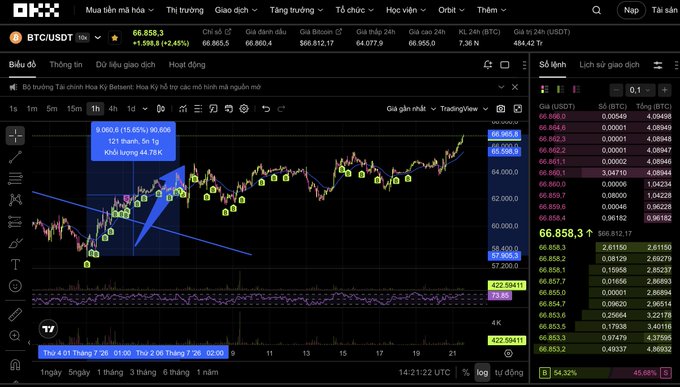680x387 pixels.
Task: Toggle log scale on chart
Action: [x=482, y=372]
